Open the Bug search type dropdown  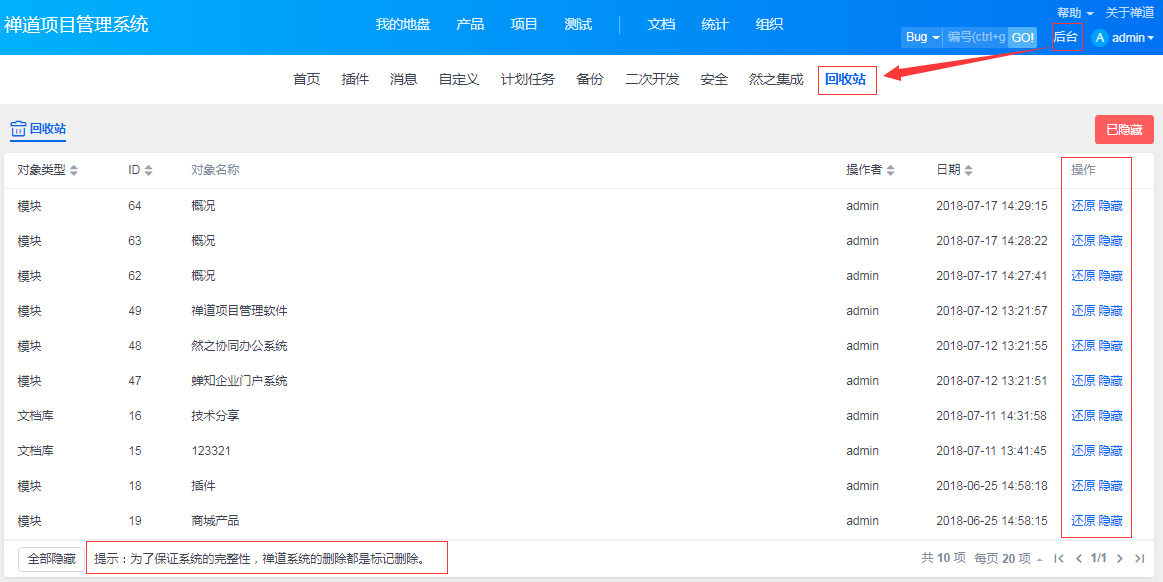tap(922, 38)
